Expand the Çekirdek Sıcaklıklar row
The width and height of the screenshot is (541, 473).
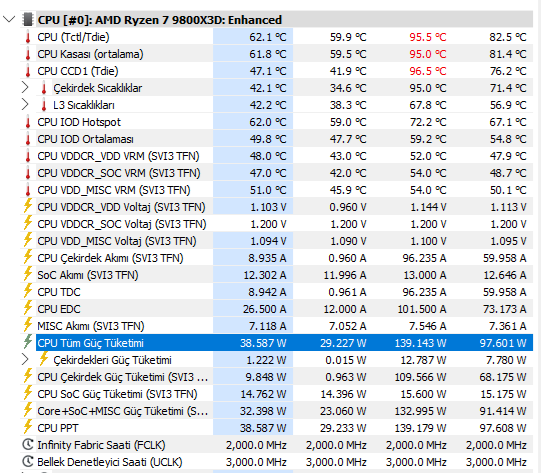(x=25, y=88)
